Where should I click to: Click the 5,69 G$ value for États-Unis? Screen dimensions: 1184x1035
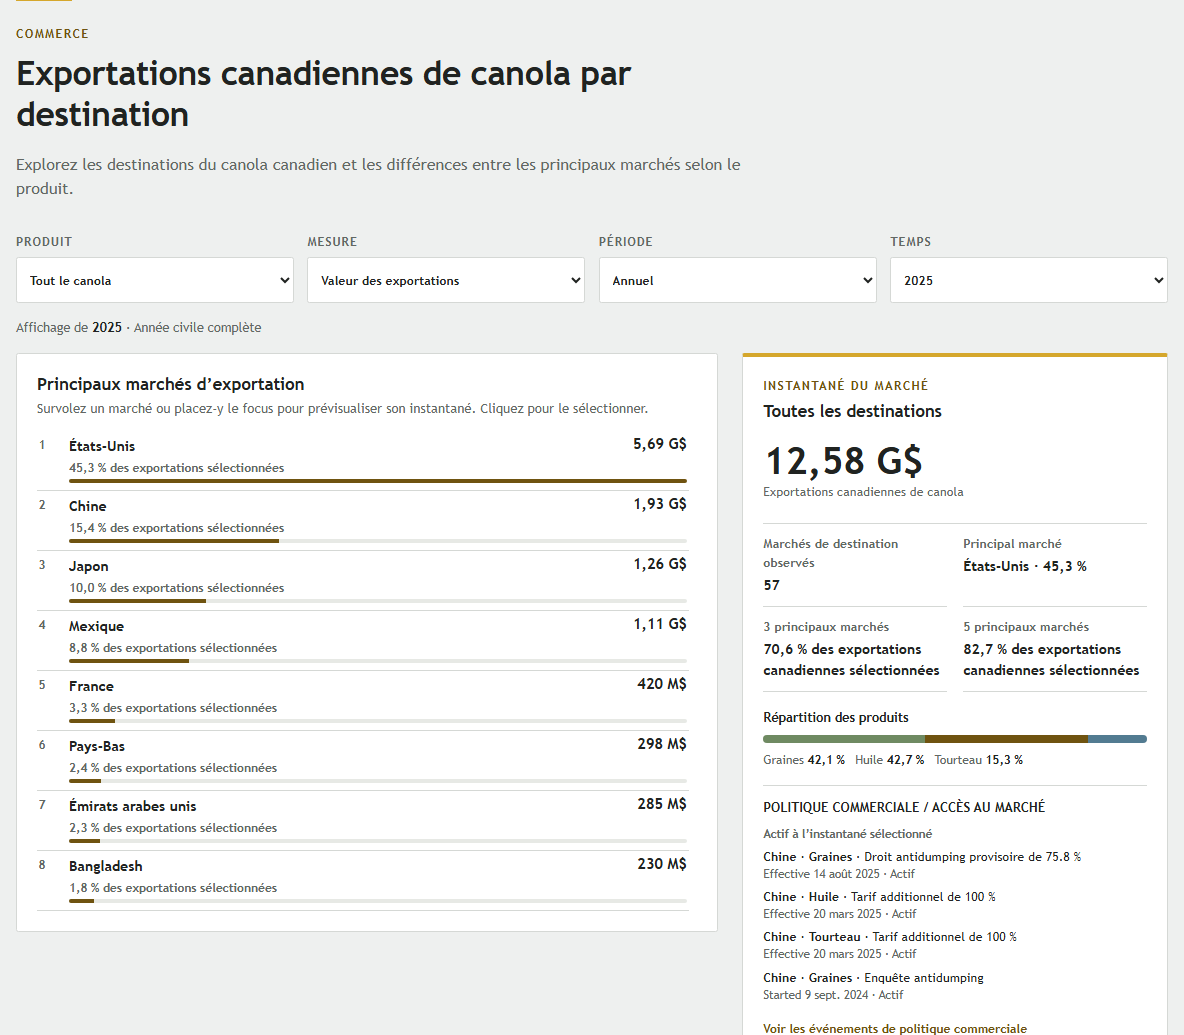coord(659,444)
